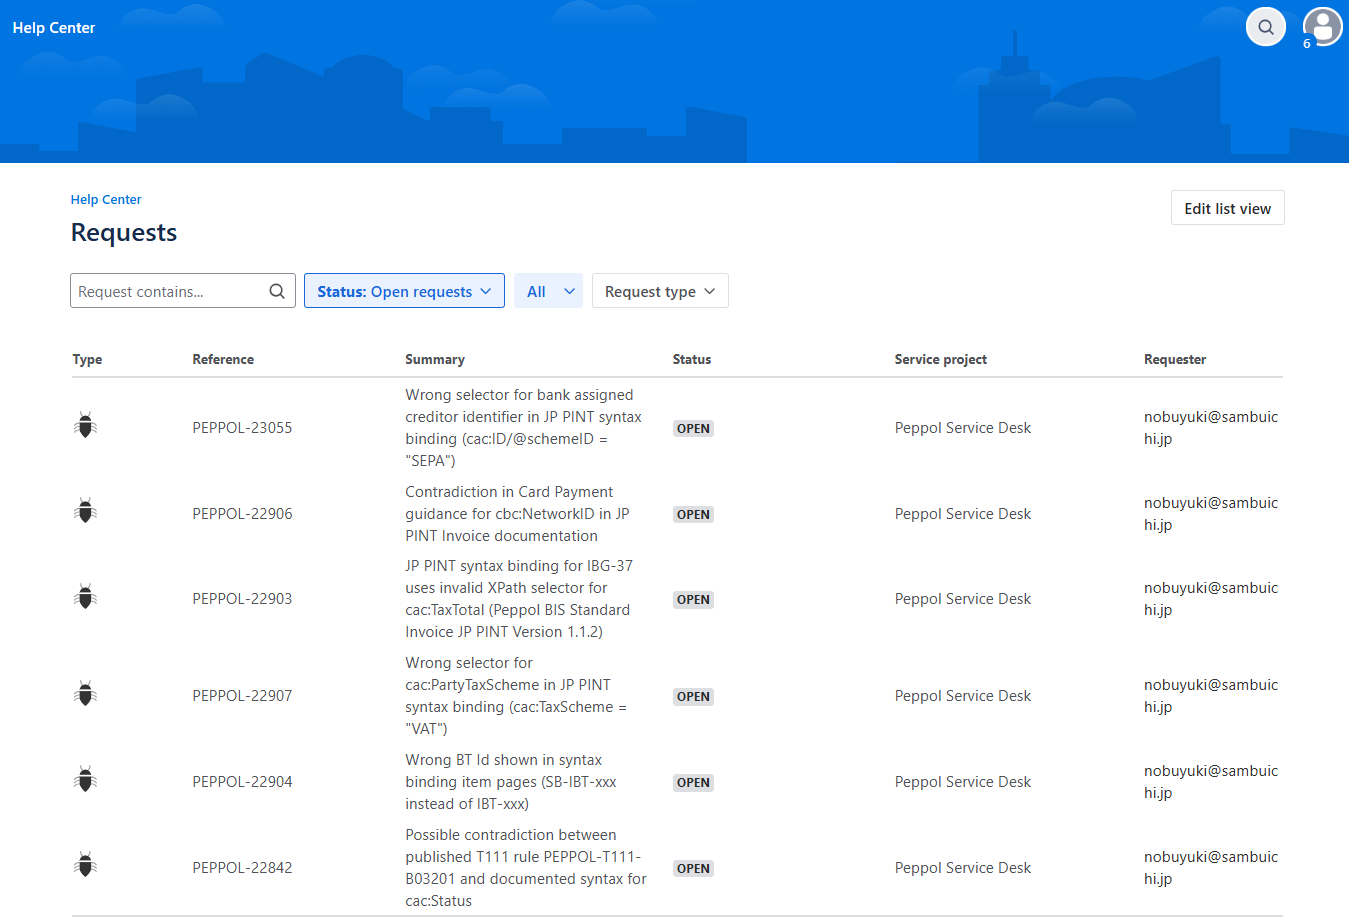This screenshot has height=920, width=1349.
Task: Expand the Status: Open requests dropdown
Action: 404,291
